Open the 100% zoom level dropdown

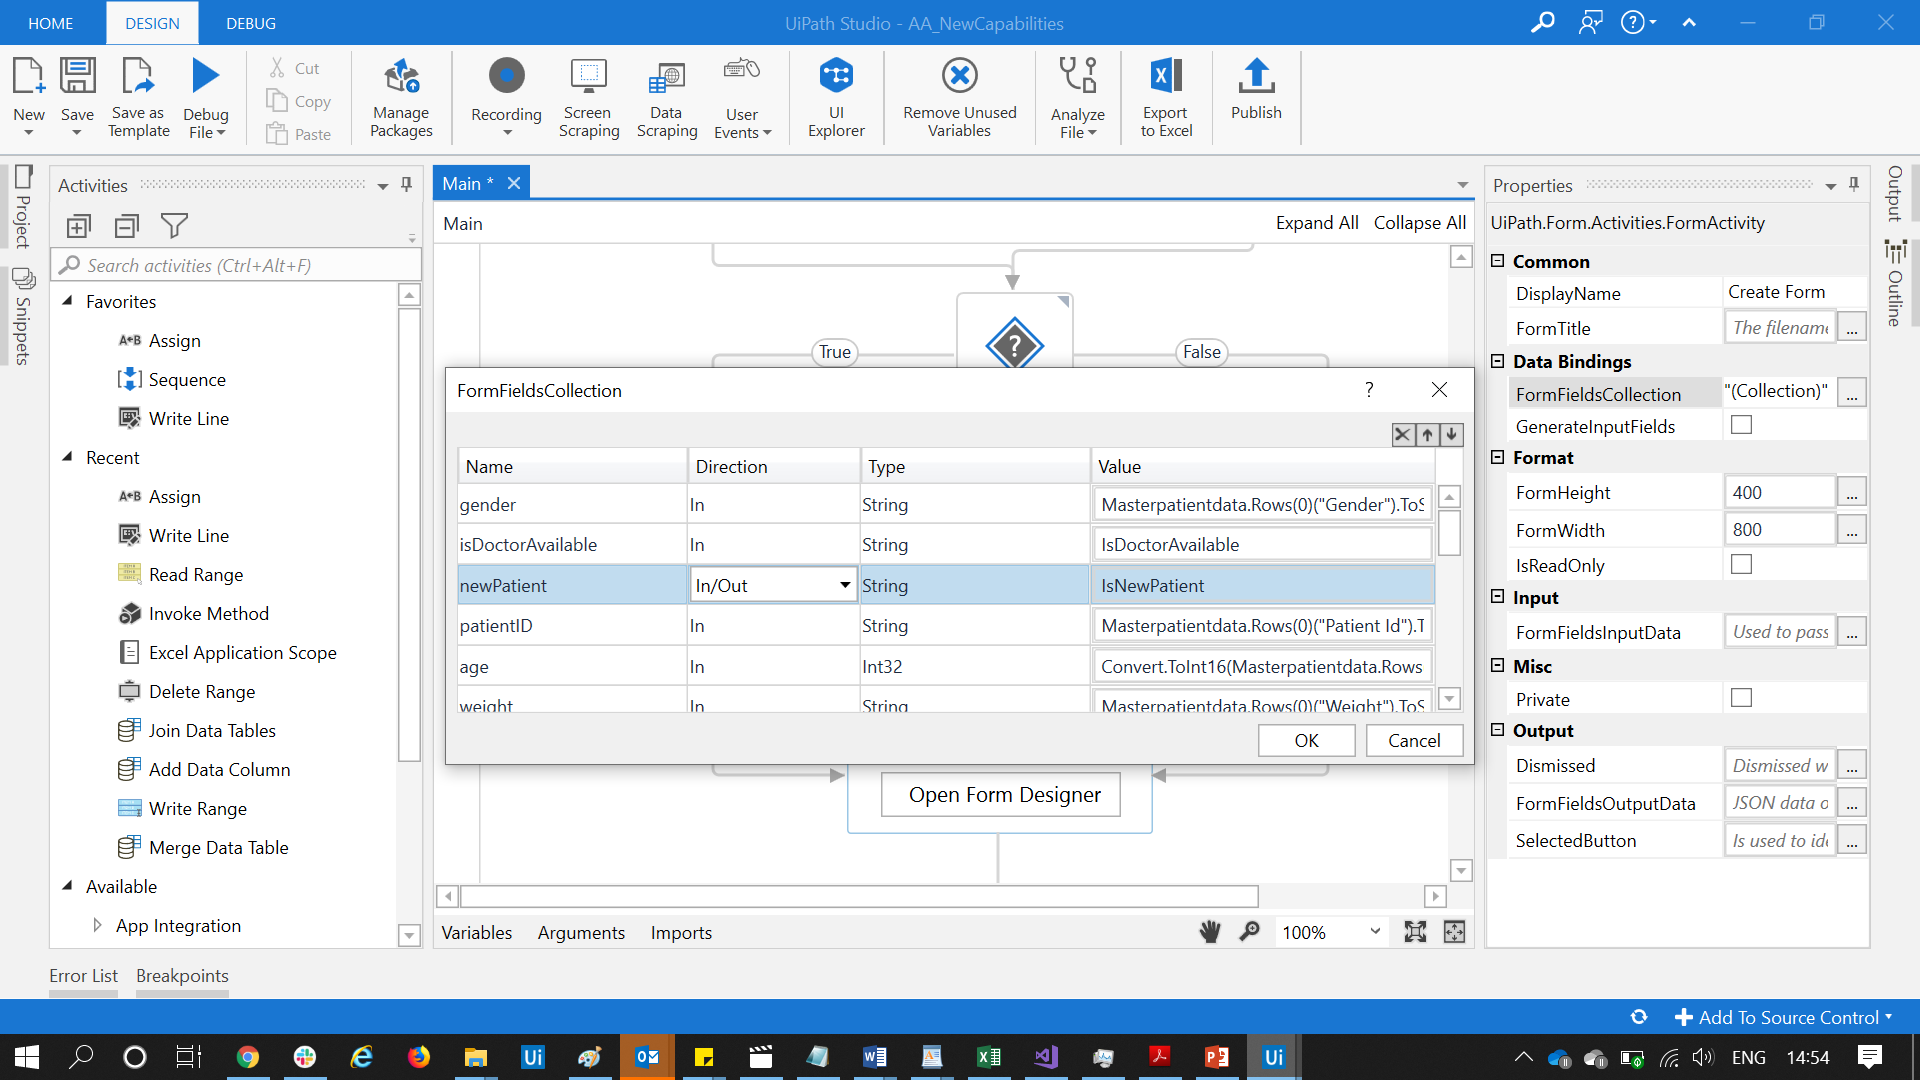(1375, 932)
